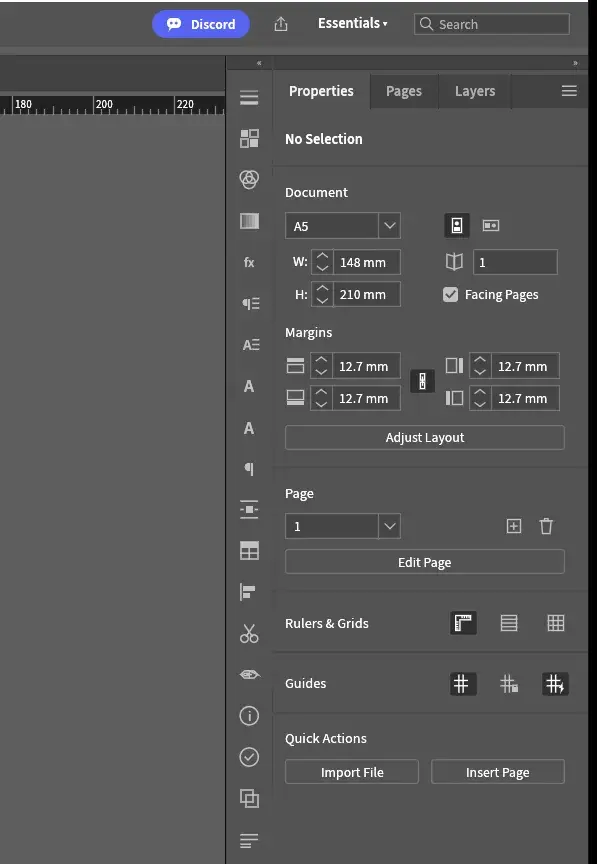Decrease bottom margin with its stepper down arrow
The width and height of the screenshot is (597, 864).
pyautogui.click(x=321, y=404)
